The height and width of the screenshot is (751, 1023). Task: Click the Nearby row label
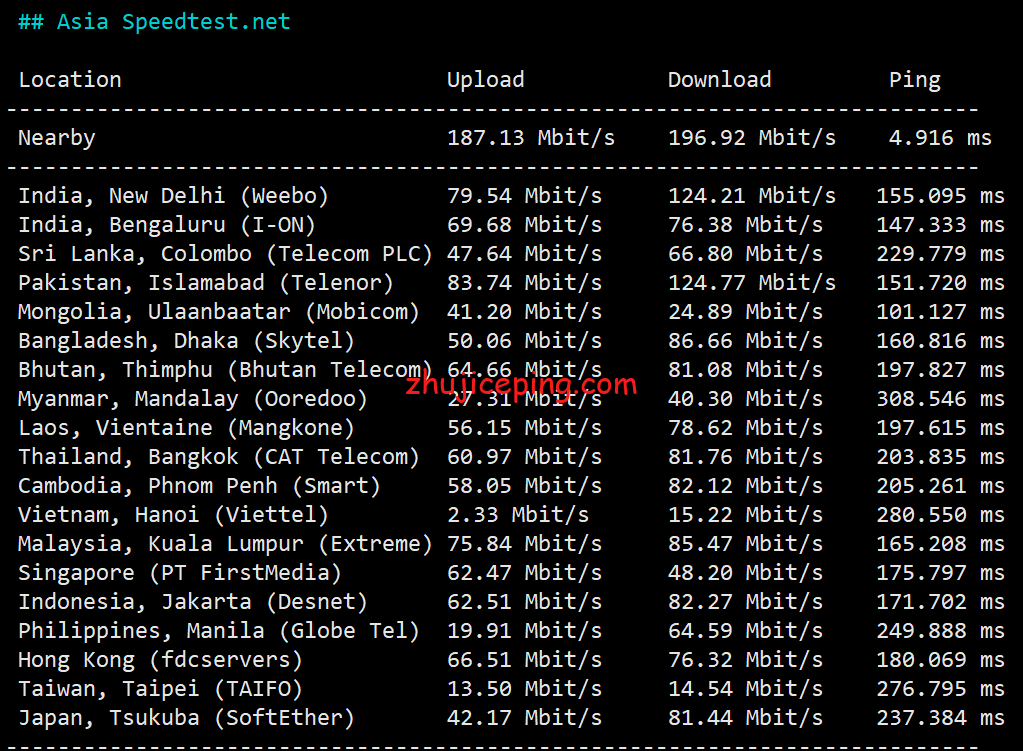tap(57, 138)
